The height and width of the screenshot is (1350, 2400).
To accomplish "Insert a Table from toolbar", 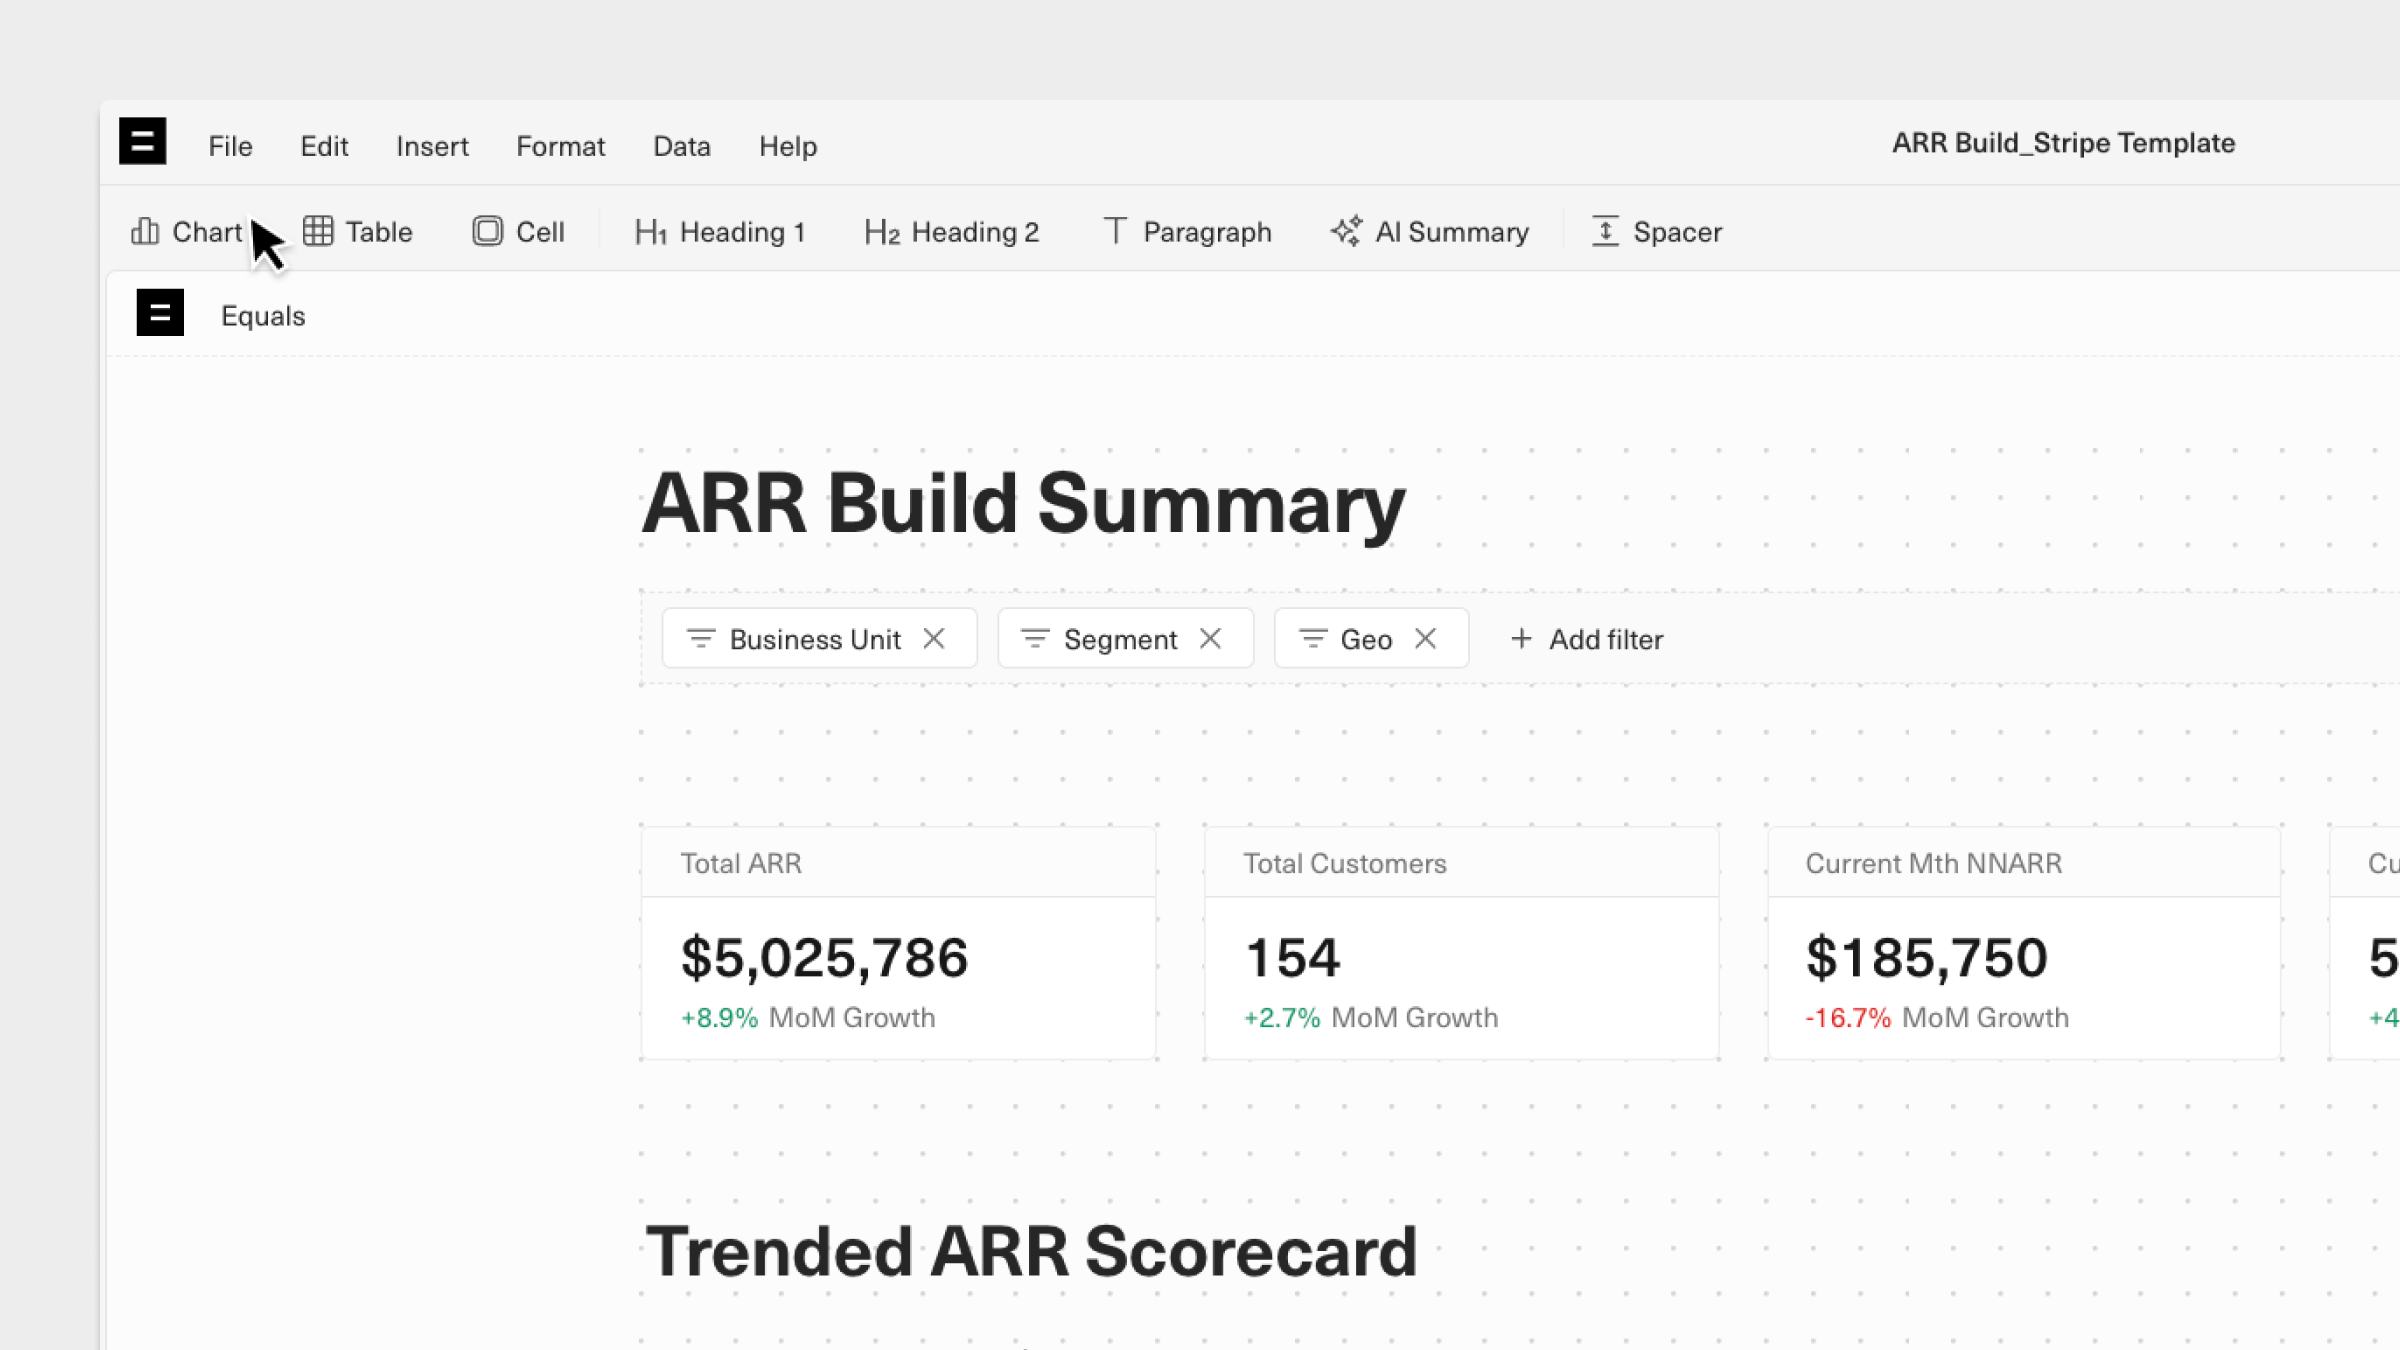I will pos(358,232).
